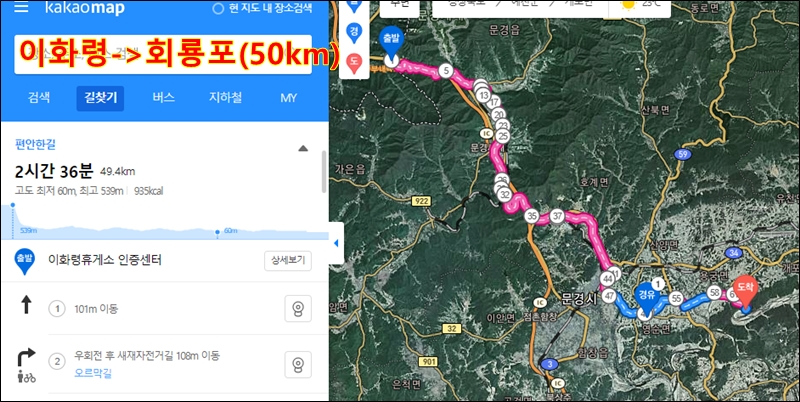Click the 이화령휴게소 인증센터 start location
Viewport: 800px width, 402px height.
(105, 260)
